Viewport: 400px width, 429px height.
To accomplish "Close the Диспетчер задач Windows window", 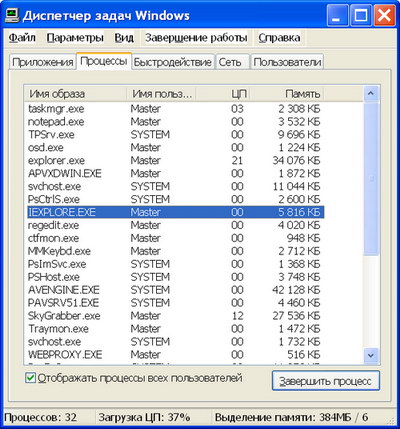I will (x=384, y=16).
